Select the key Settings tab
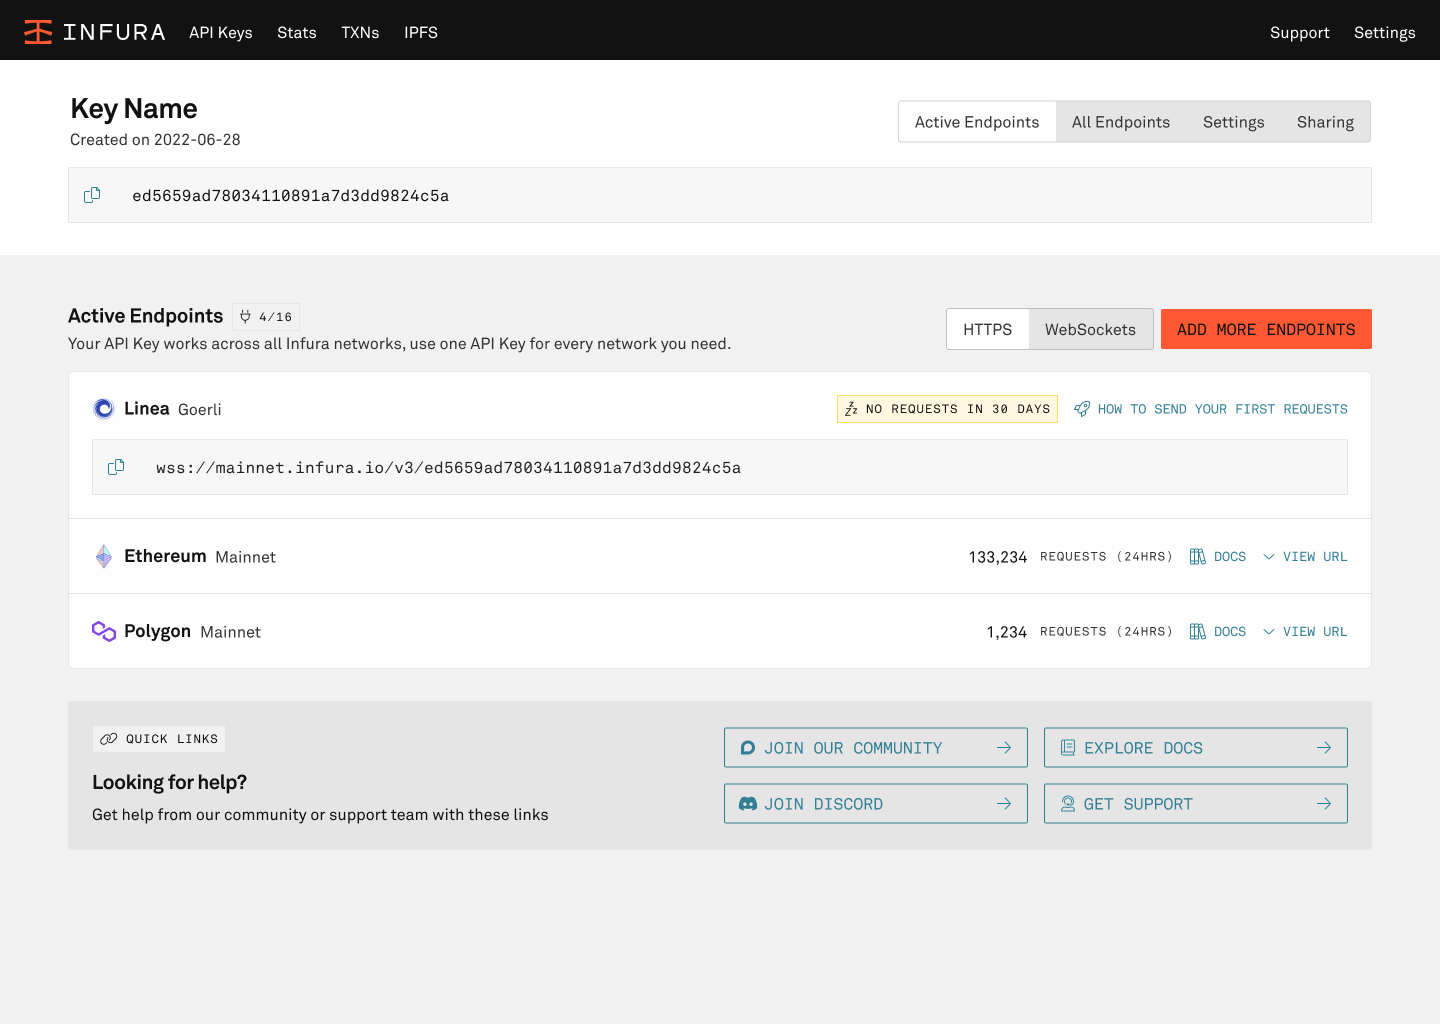The width and height of the screenshot is (1440, 1024). coord(1234,122)
